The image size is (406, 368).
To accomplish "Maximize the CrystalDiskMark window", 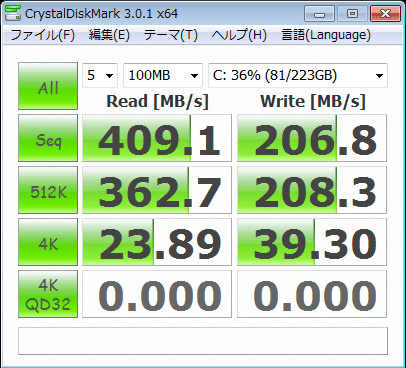I will coord(352,14).
